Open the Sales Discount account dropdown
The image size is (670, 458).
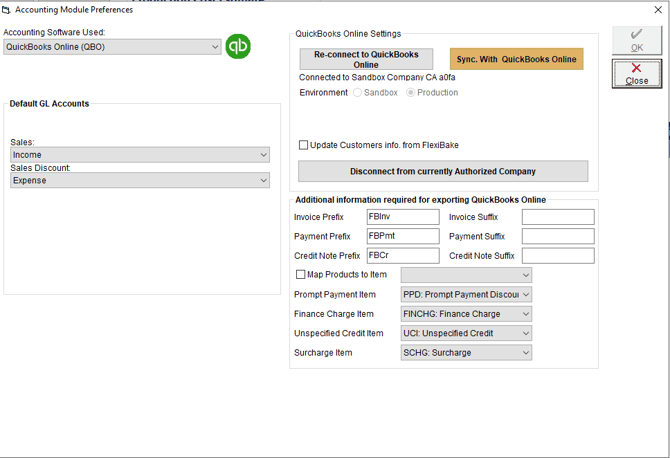click(140, 180)
